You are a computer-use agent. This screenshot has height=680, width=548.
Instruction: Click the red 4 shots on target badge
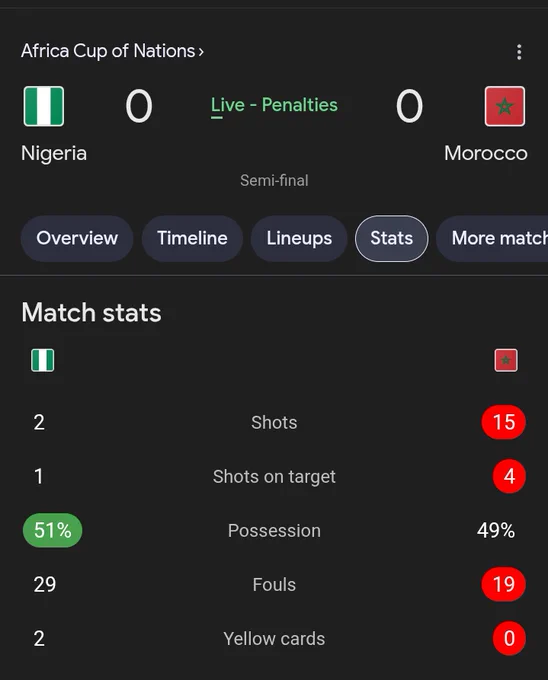509,476
